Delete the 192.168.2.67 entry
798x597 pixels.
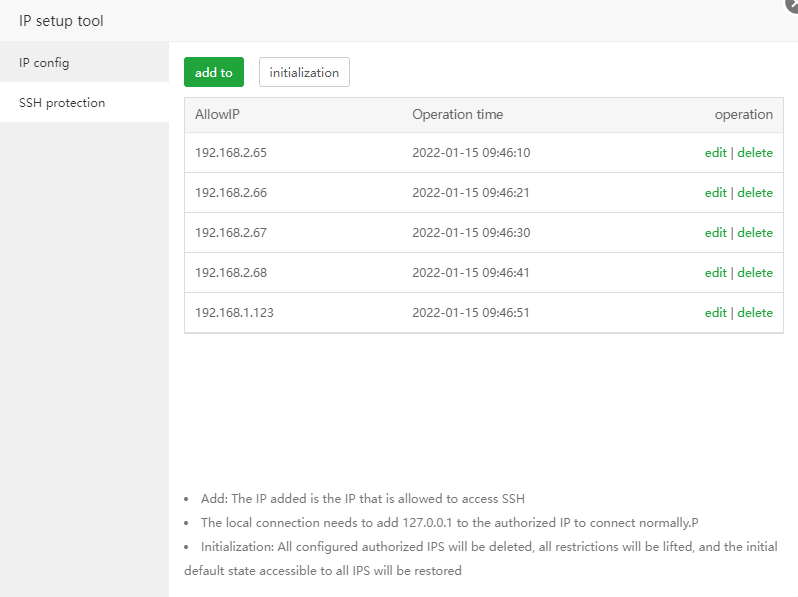coord(755,233)
